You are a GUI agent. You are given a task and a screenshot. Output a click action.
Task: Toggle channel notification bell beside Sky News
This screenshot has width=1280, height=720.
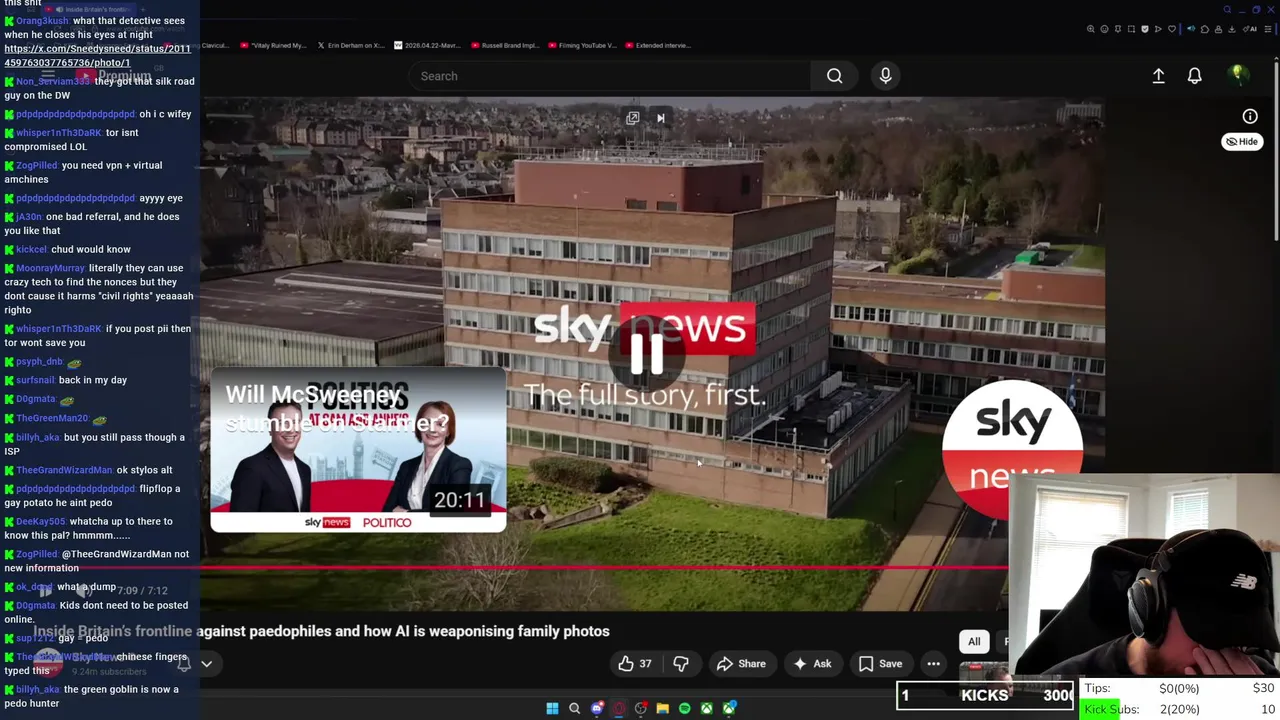[x=184, y=663]
